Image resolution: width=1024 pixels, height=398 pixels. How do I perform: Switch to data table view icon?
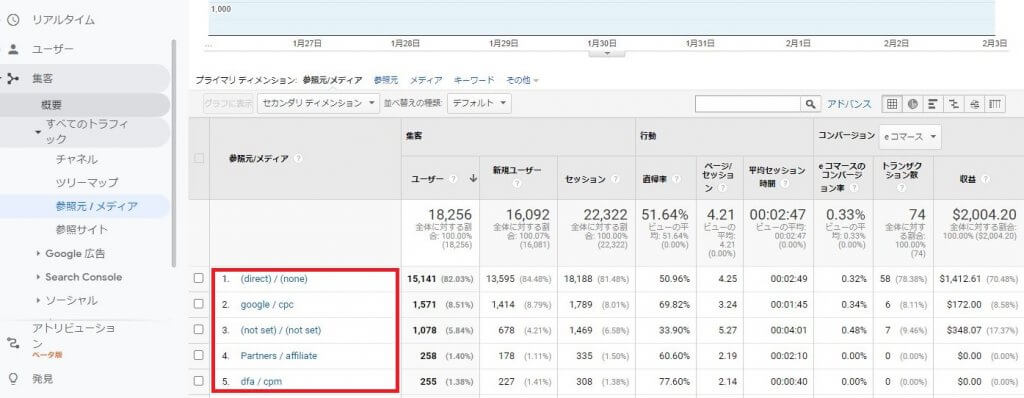tap(892, 104)
